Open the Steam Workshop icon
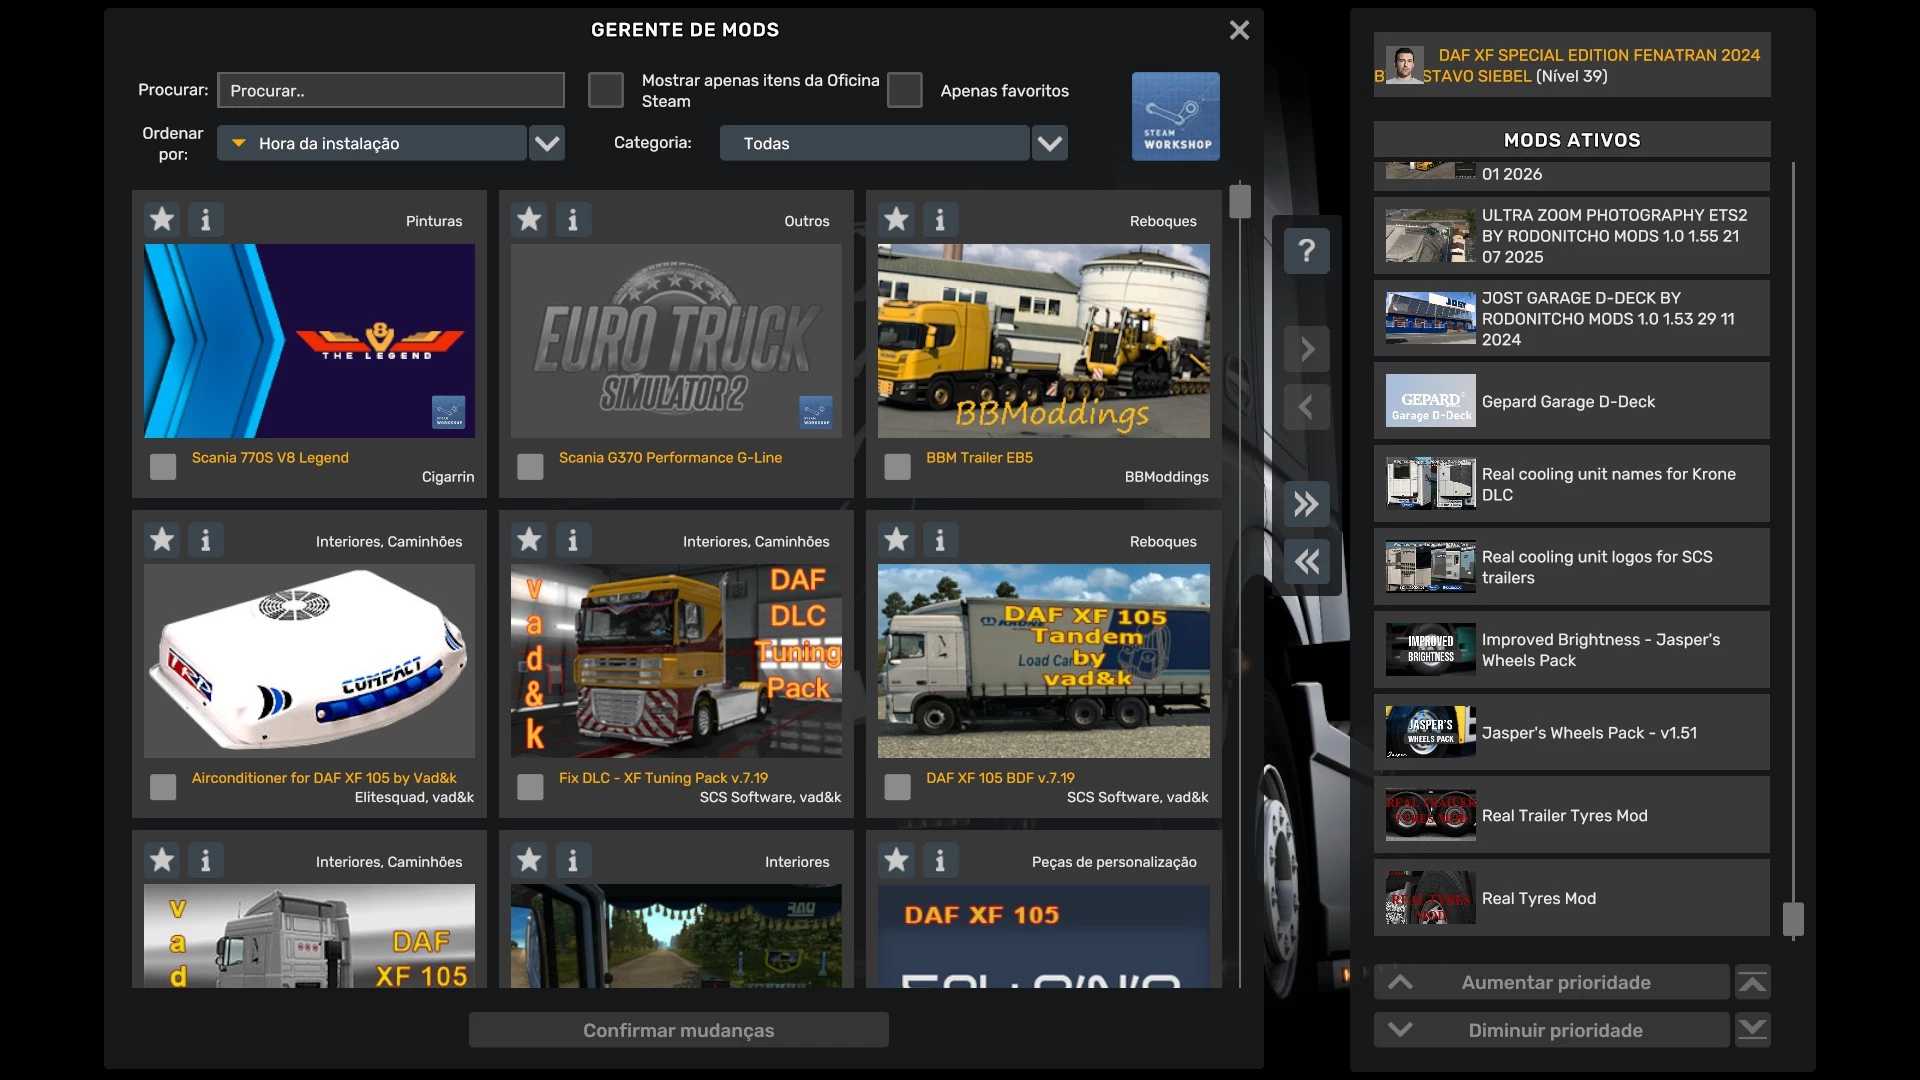The height and width of the screenshot is (1080, 1920). (1175, 116)
